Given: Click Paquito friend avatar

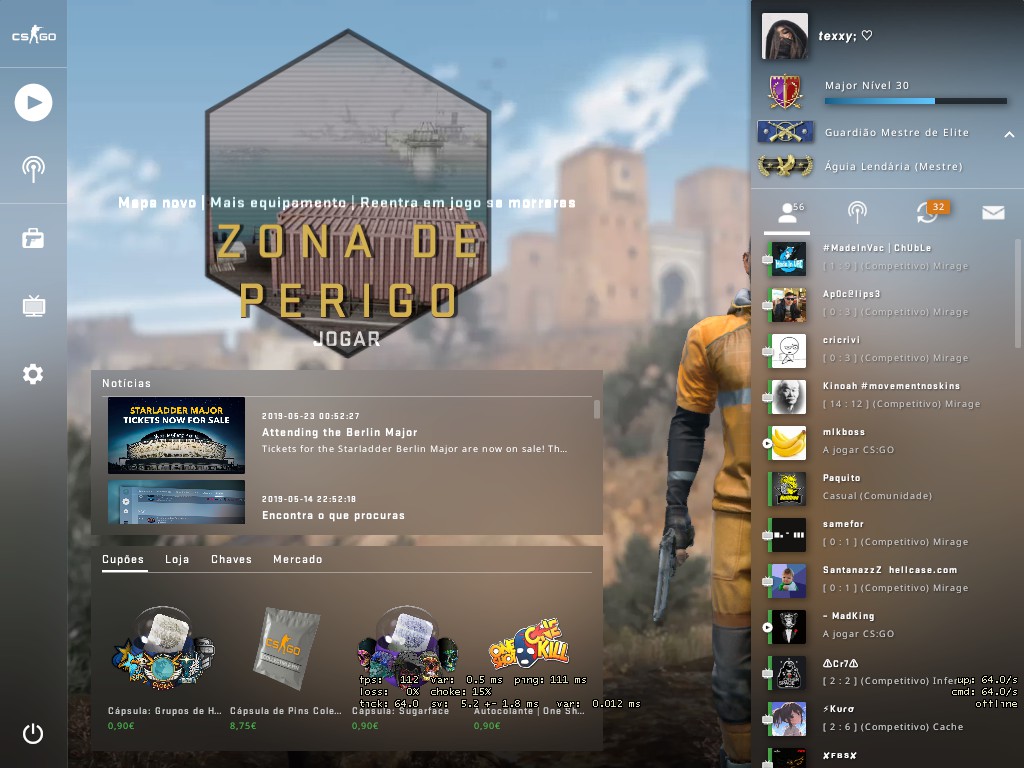Looking at the screenshot, I should 788,488.
